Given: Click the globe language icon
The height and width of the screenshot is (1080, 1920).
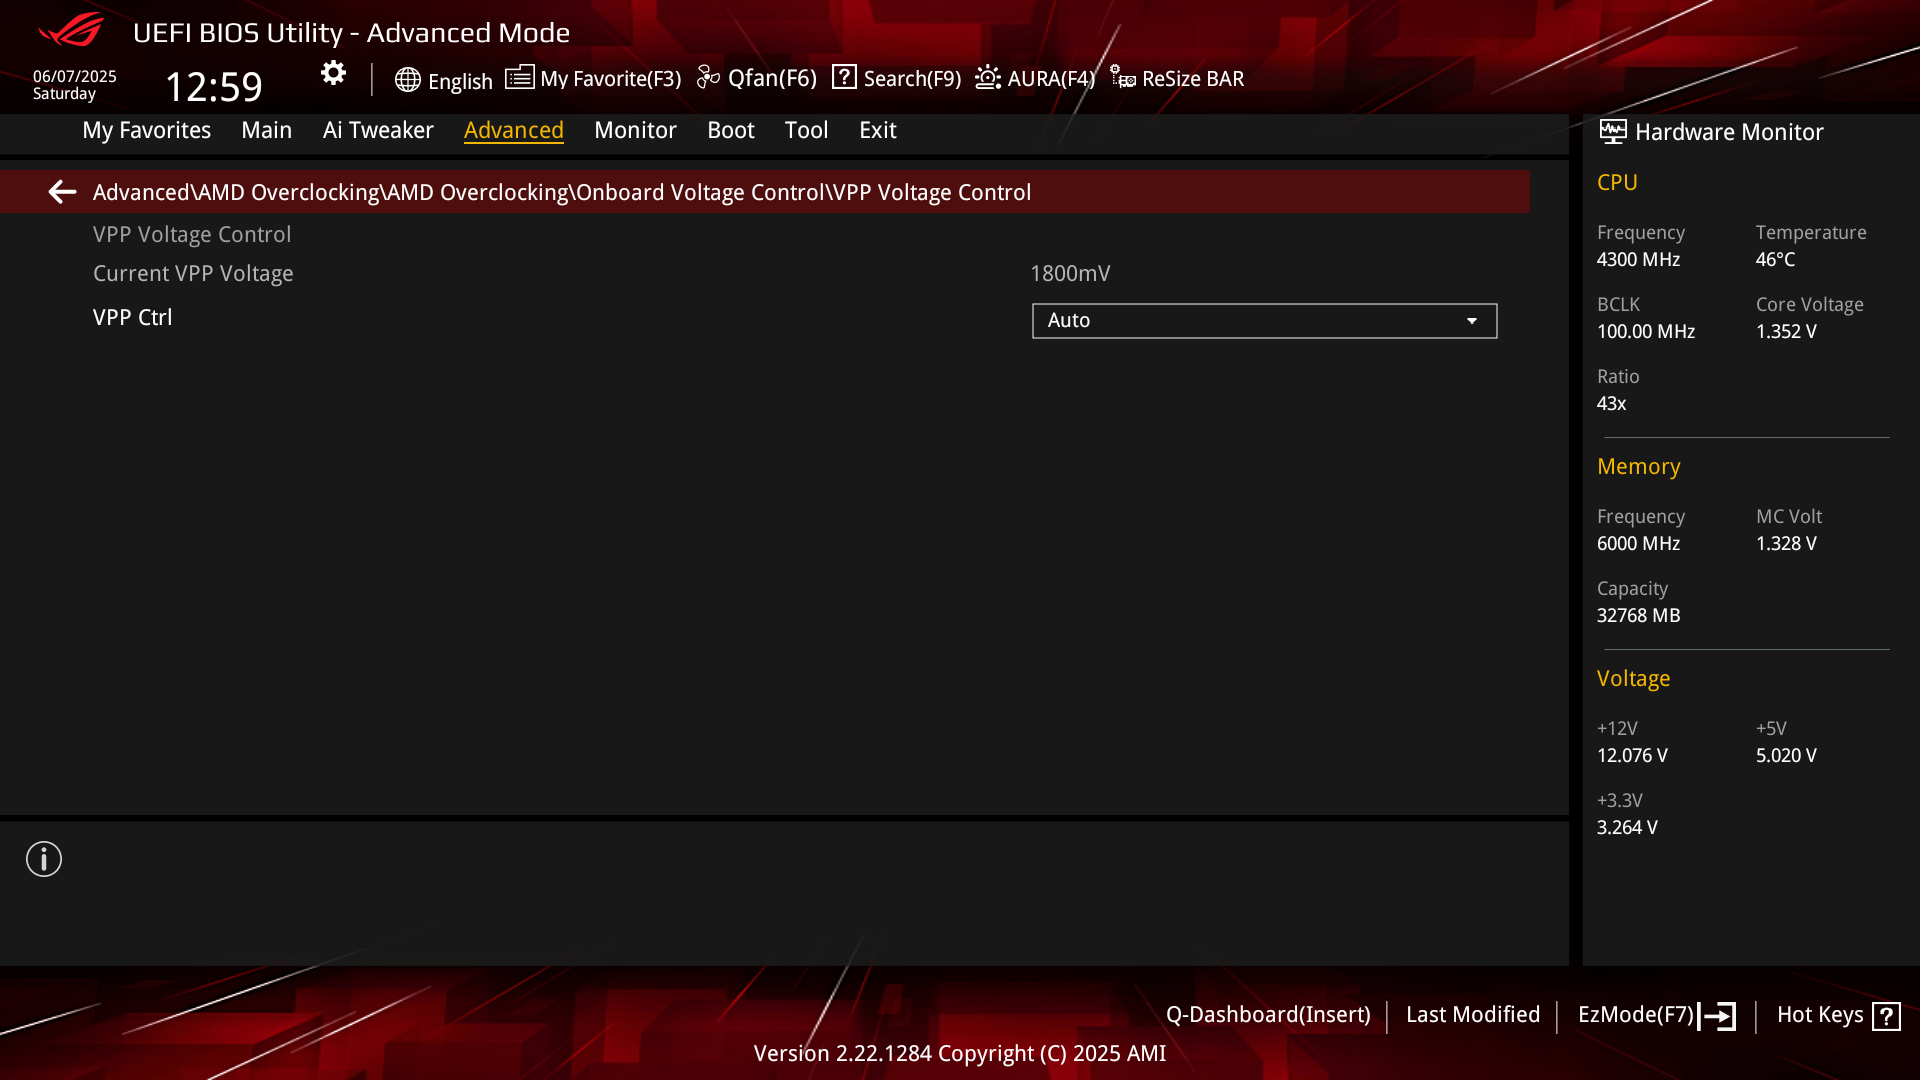Looking at the screenshot, I should pyautogui.click(x=407, y=80).
